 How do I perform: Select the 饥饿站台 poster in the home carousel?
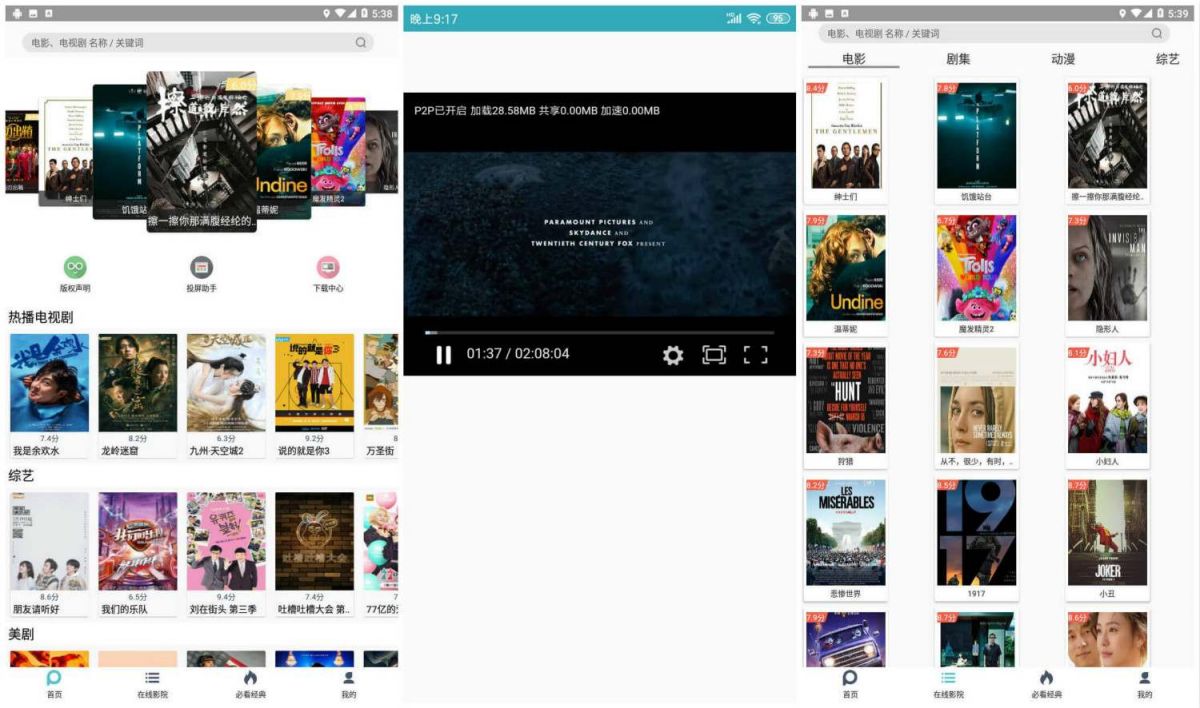tap(120, 150)
